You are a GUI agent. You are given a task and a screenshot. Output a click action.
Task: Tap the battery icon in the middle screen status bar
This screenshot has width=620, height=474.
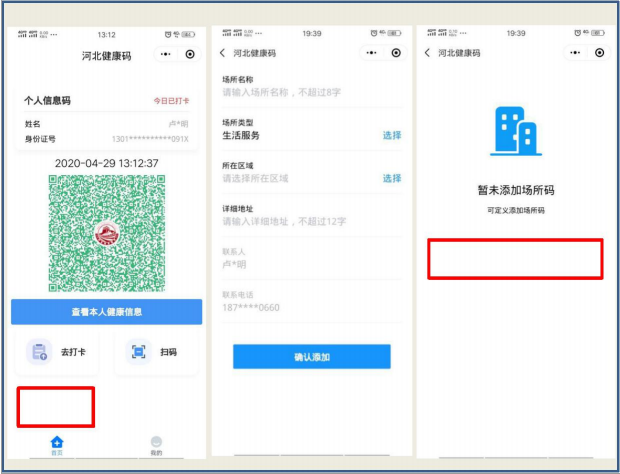pos(394,33)
